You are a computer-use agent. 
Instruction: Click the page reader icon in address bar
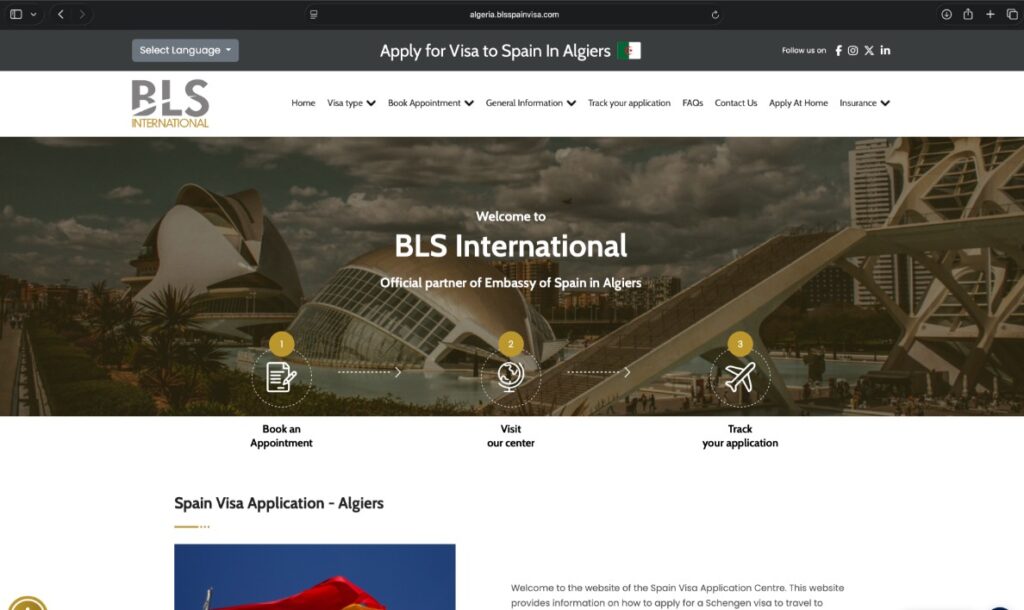(313, 14)
